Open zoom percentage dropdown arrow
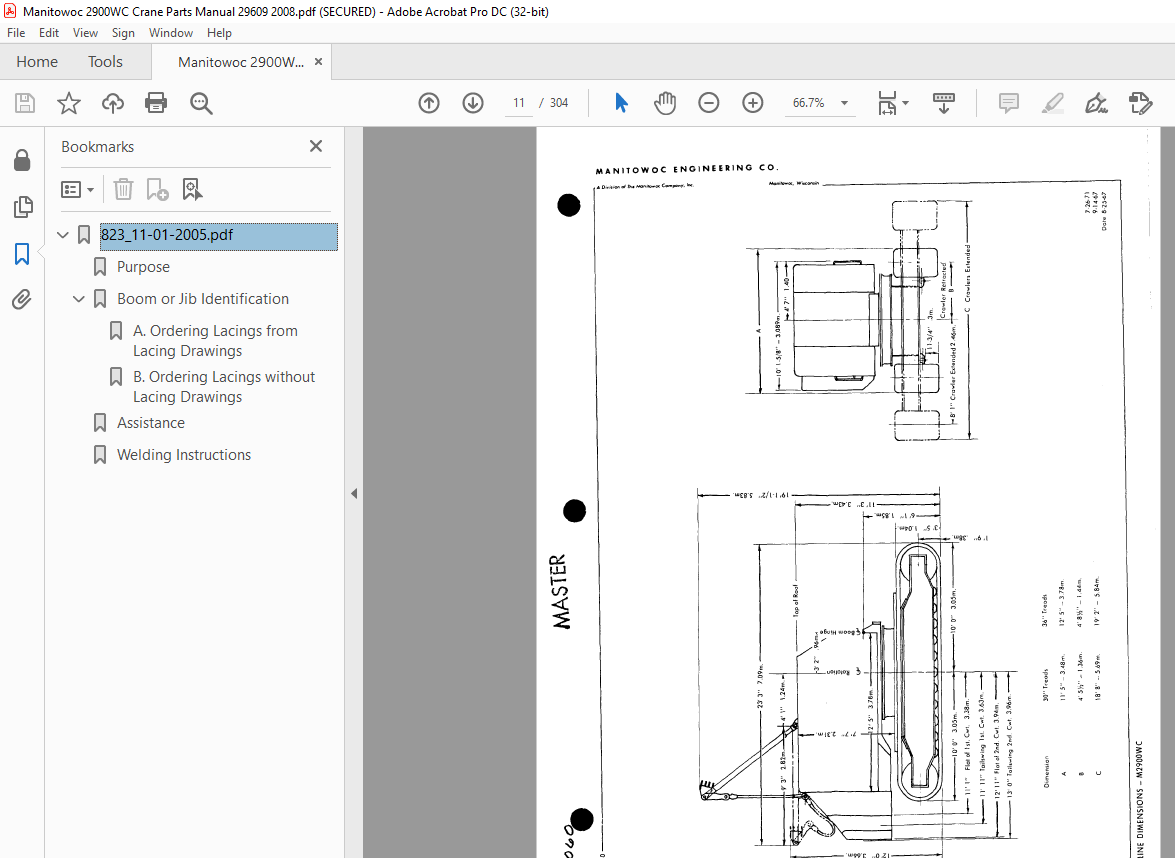The image size is (1175, 858). [x=845, y=103]
